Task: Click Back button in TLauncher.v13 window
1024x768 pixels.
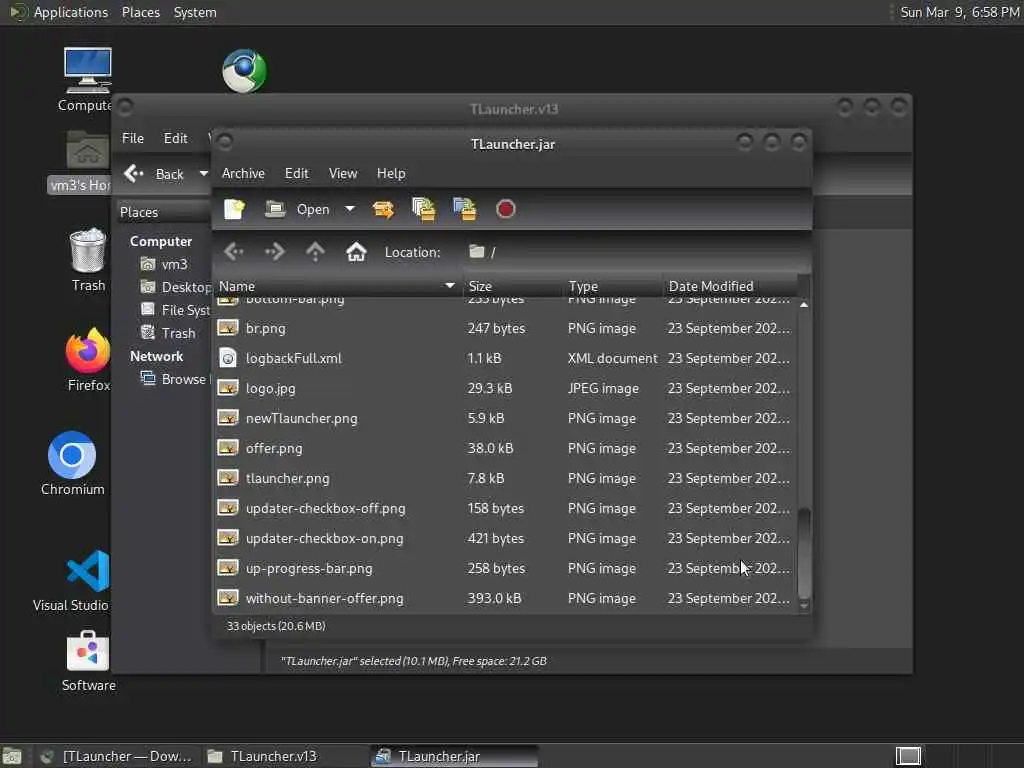Action: coord(155,174)
